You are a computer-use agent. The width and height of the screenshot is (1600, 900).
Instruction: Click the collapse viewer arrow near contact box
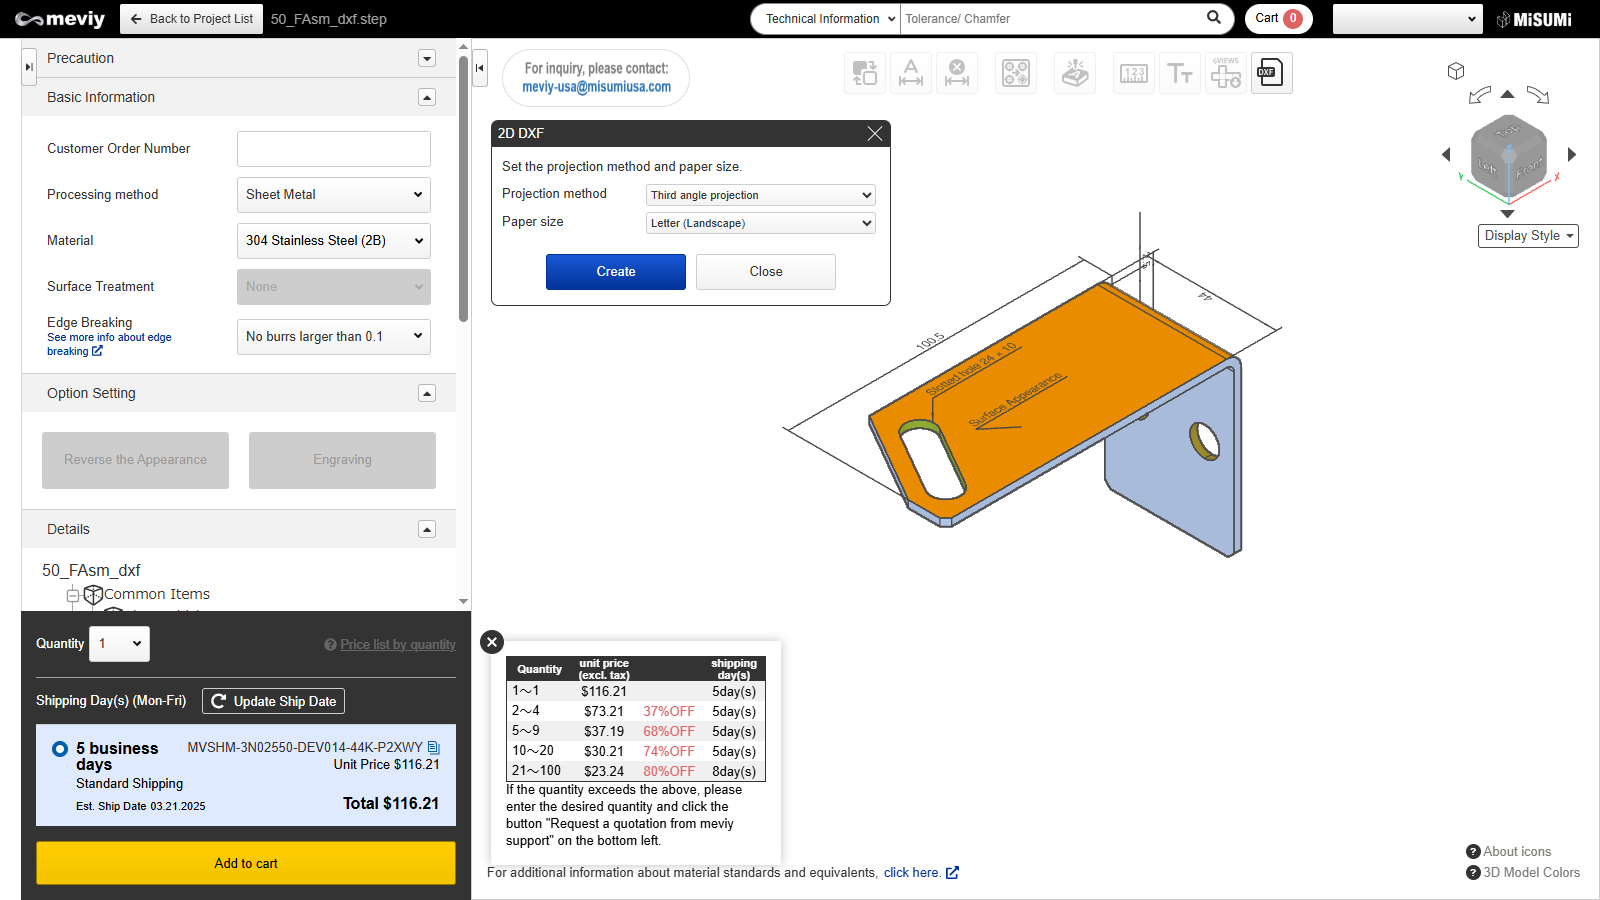[480, 68]
